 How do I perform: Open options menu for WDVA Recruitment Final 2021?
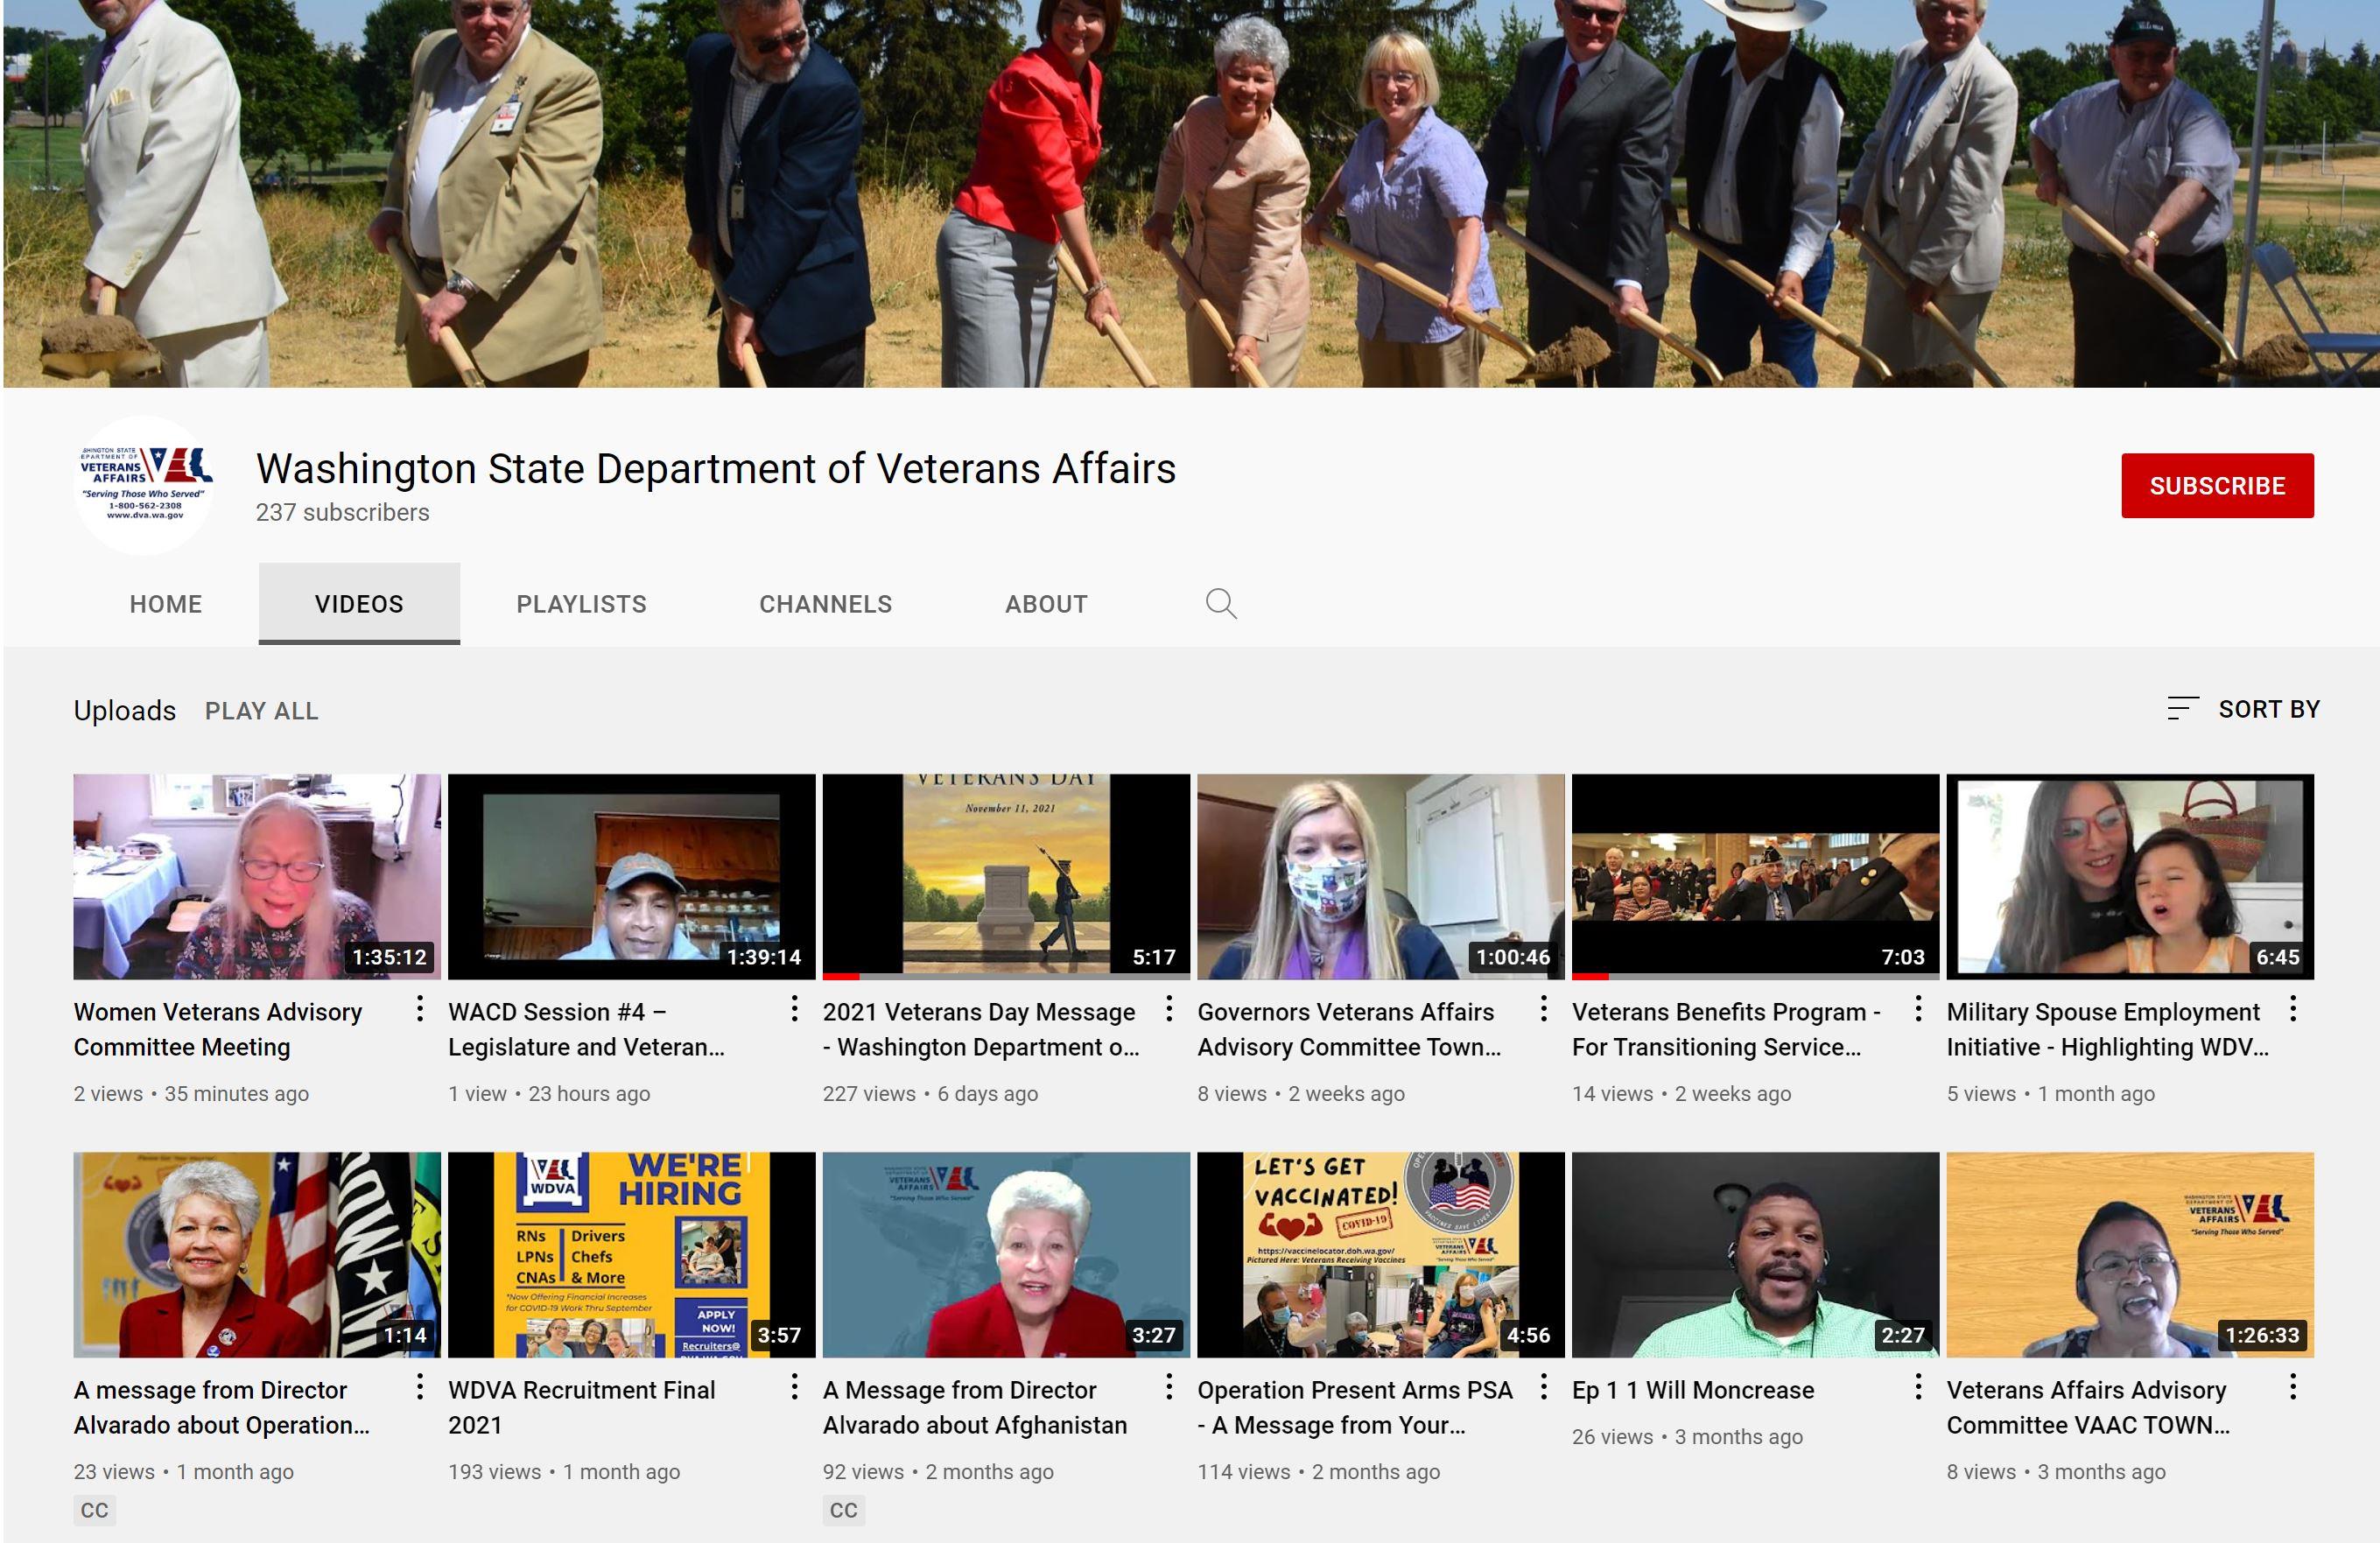794,1387
